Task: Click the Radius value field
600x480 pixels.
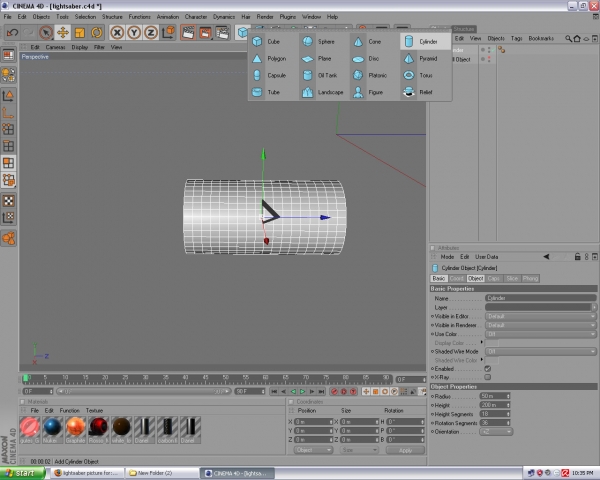Action: 495,396
